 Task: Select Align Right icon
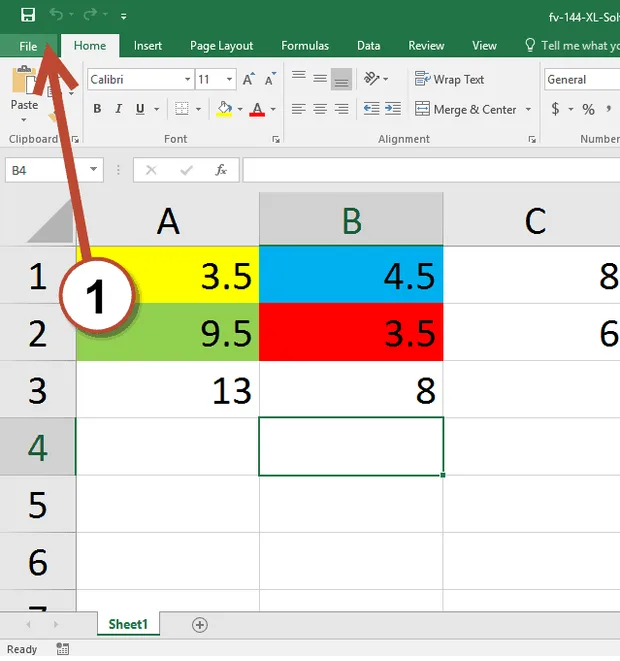[x=341, y=109]
